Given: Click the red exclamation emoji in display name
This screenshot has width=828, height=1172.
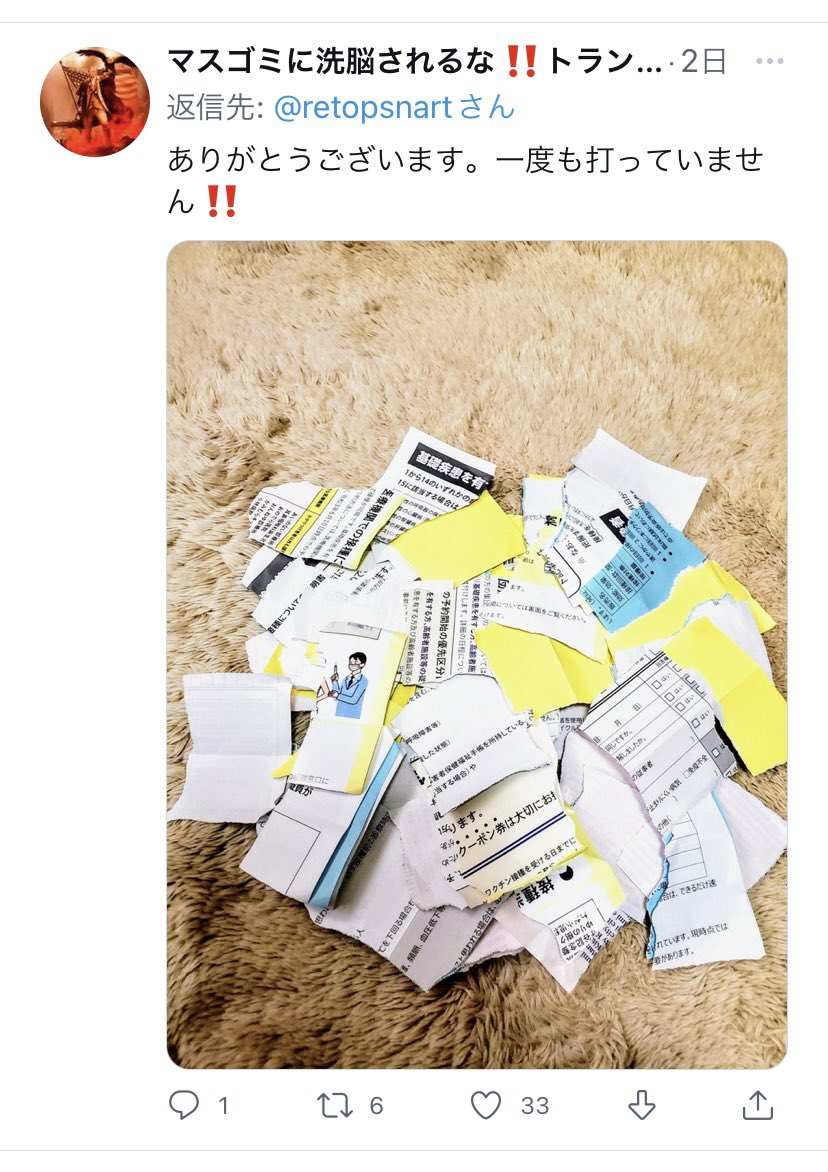Looking at the screenshot, I should tap(522, 61).
